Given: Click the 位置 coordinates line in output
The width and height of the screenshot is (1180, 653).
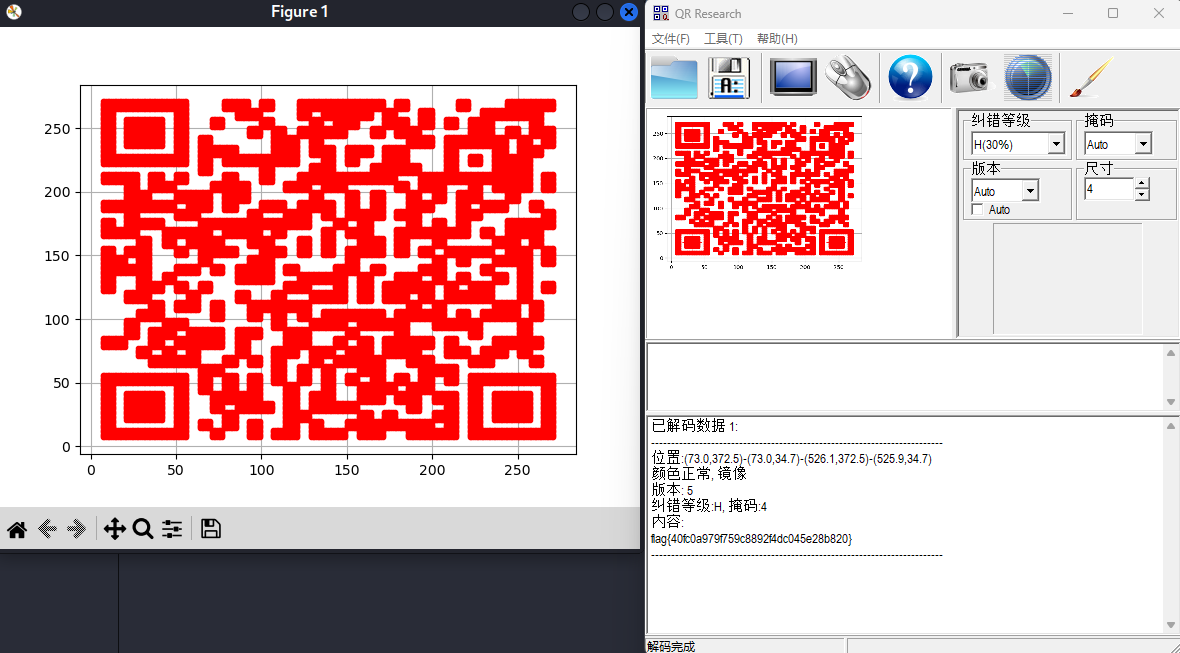Looking at the screenshot, I should point(792,458).
